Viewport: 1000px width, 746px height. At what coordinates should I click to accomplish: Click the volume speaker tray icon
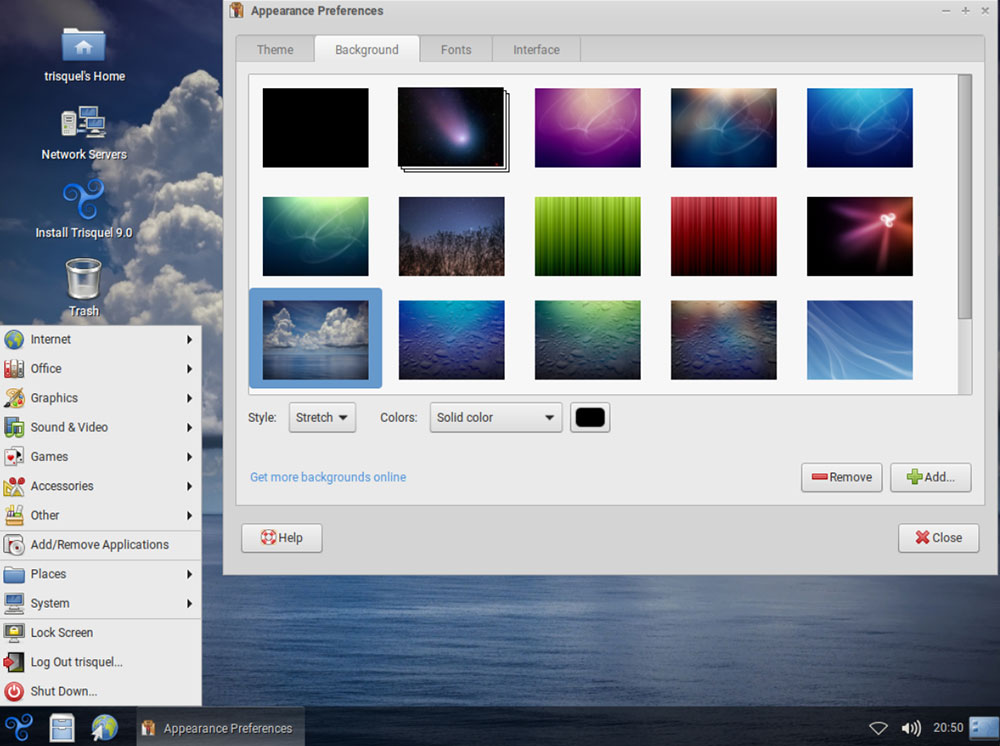coord(910,728)
